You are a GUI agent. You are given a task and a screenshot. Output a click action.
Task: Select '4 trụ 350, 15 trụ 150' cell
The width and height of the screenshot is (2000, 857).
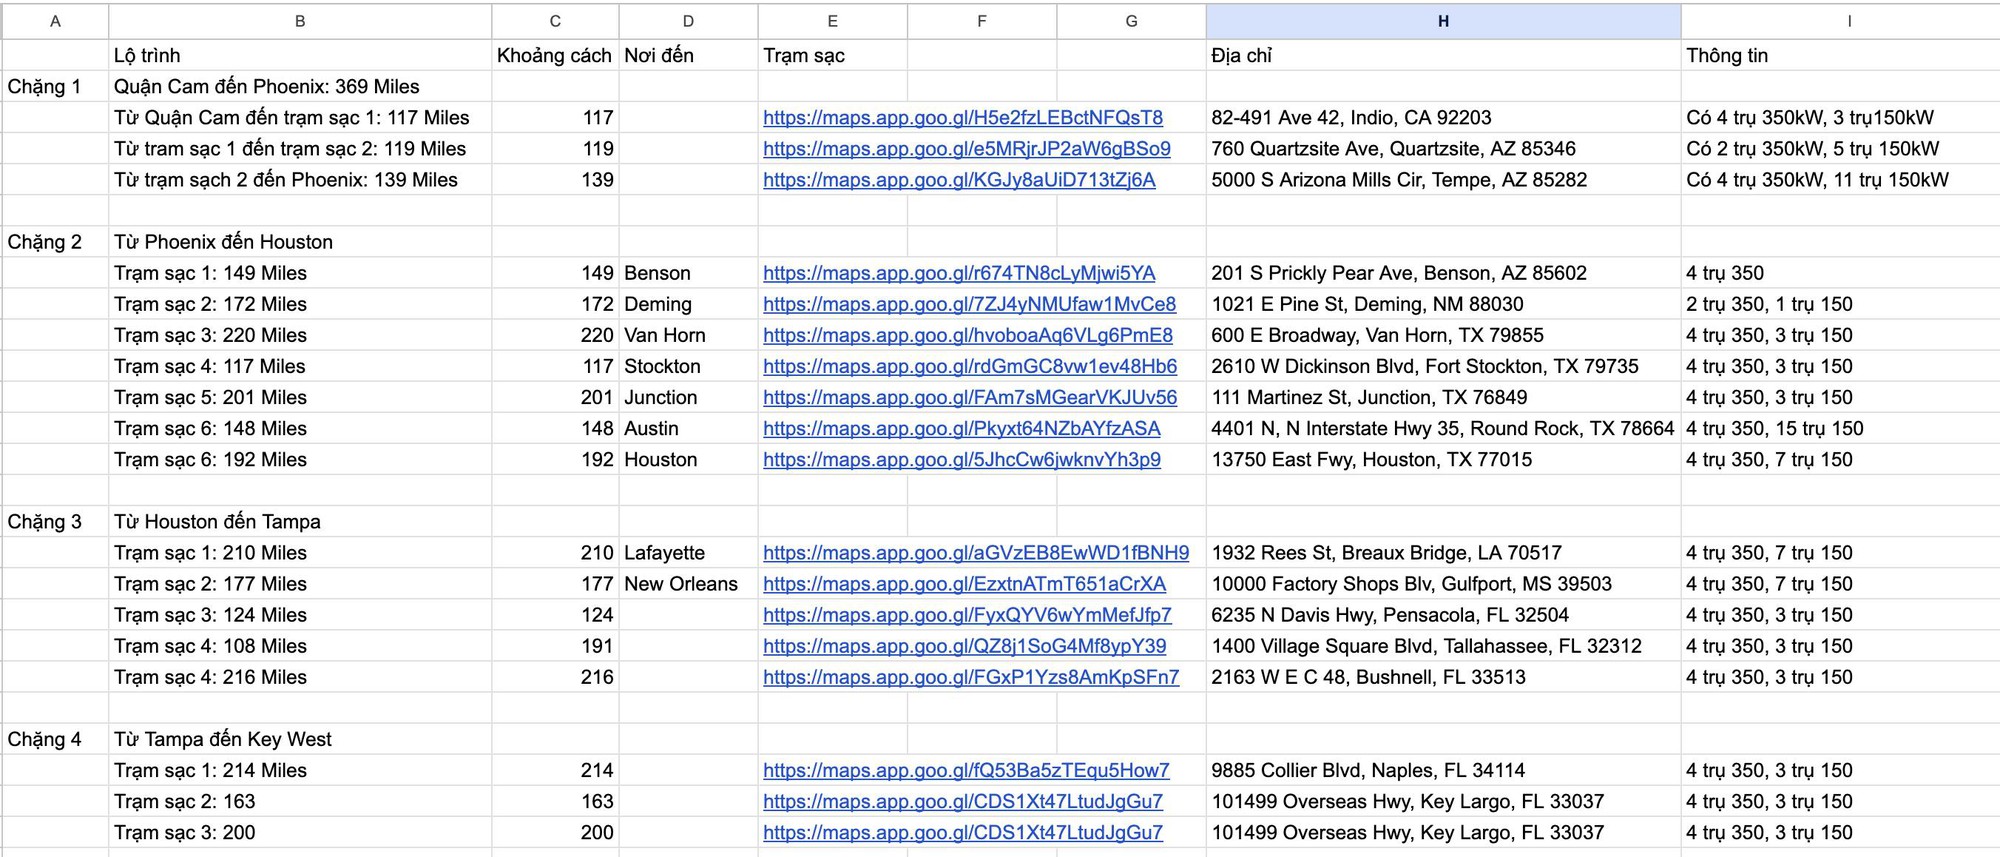(x=1840, y=428)
